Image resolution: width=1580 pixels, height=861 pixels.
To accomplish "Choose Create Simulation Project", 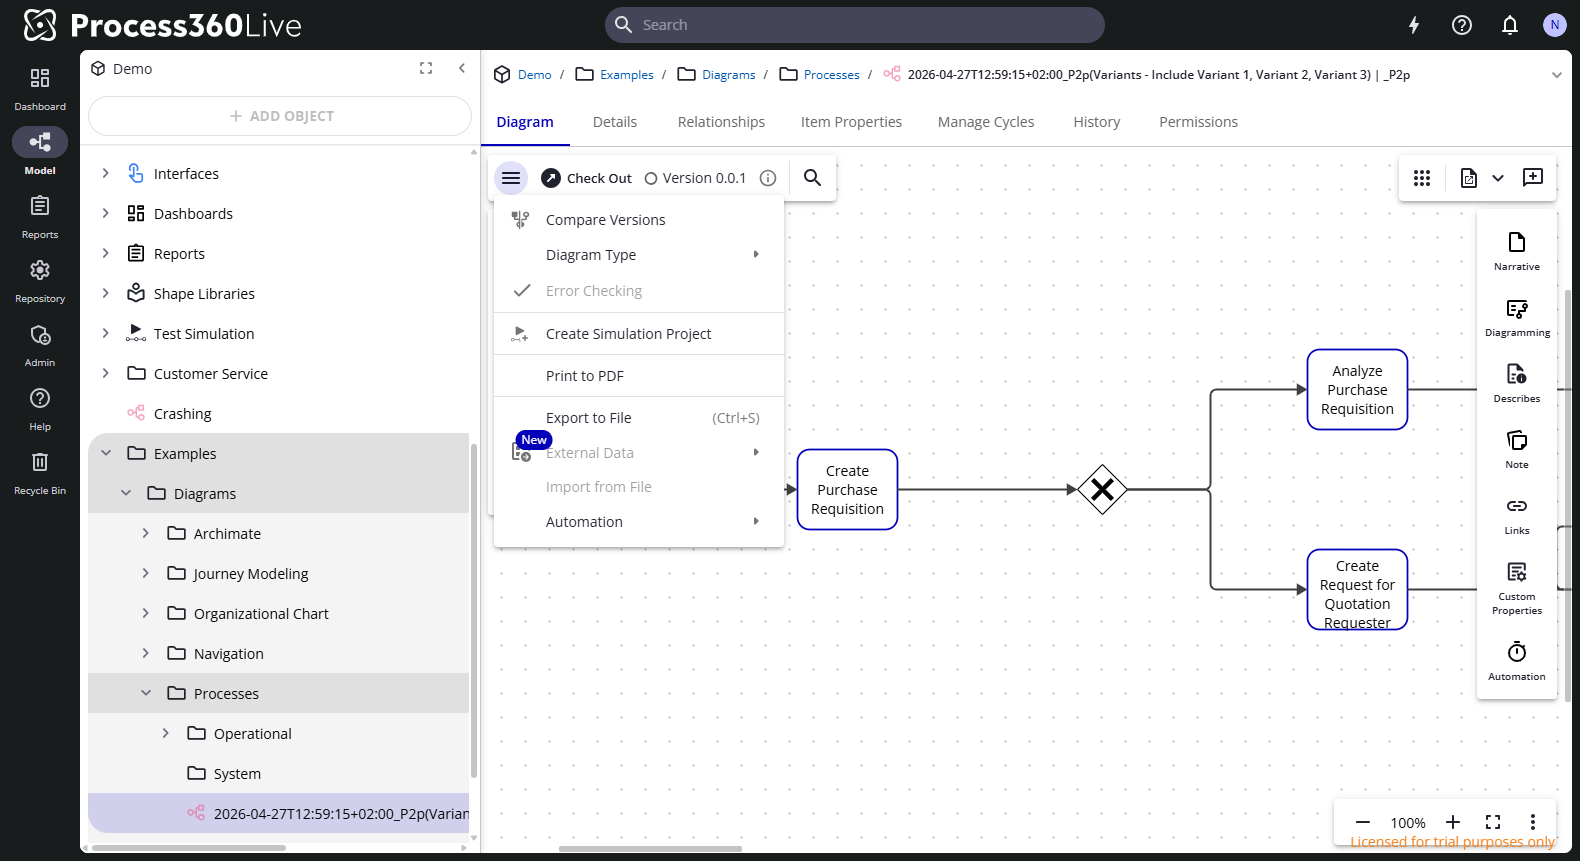I will 638,334.
